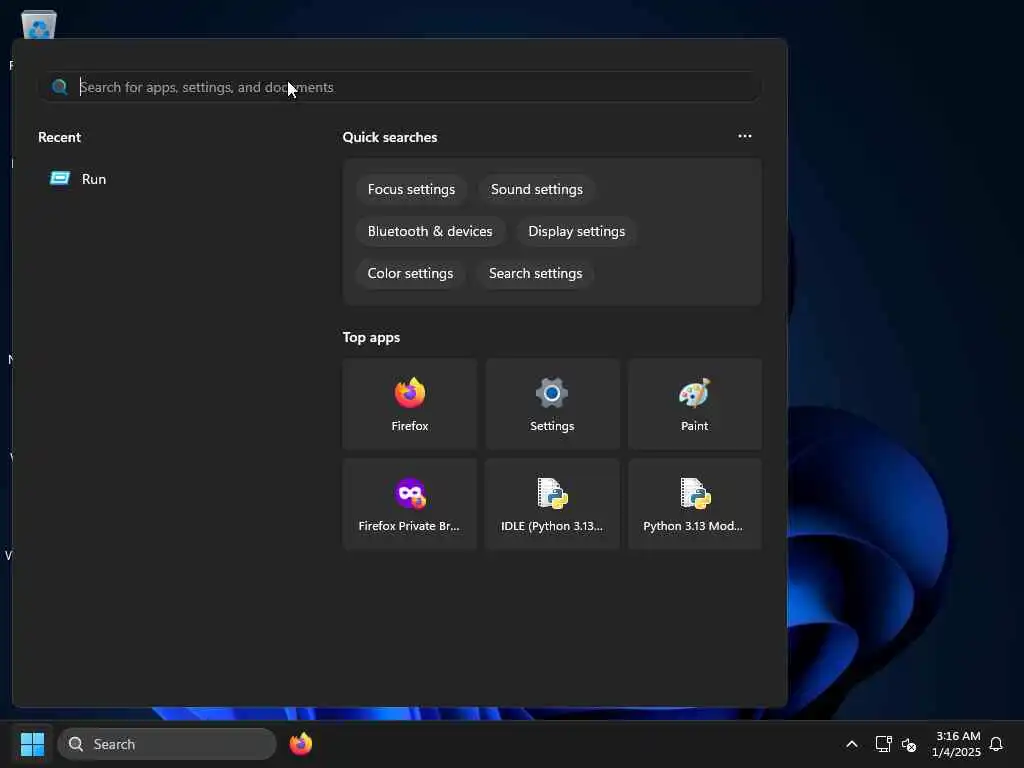
Task: Open Quick searches more options menu
Action: click(x=744, y=136)
